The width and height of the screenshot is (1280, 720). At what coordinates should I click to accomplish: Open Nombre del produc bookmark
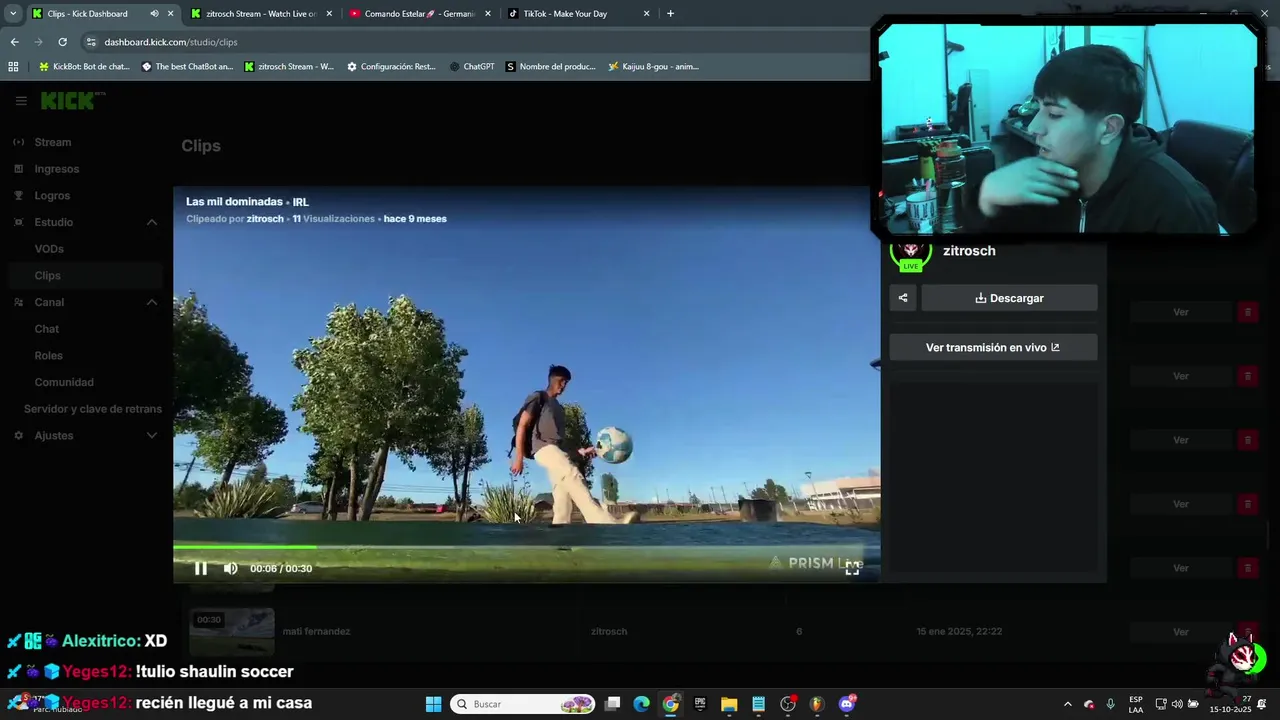click(x=551, y=67)
